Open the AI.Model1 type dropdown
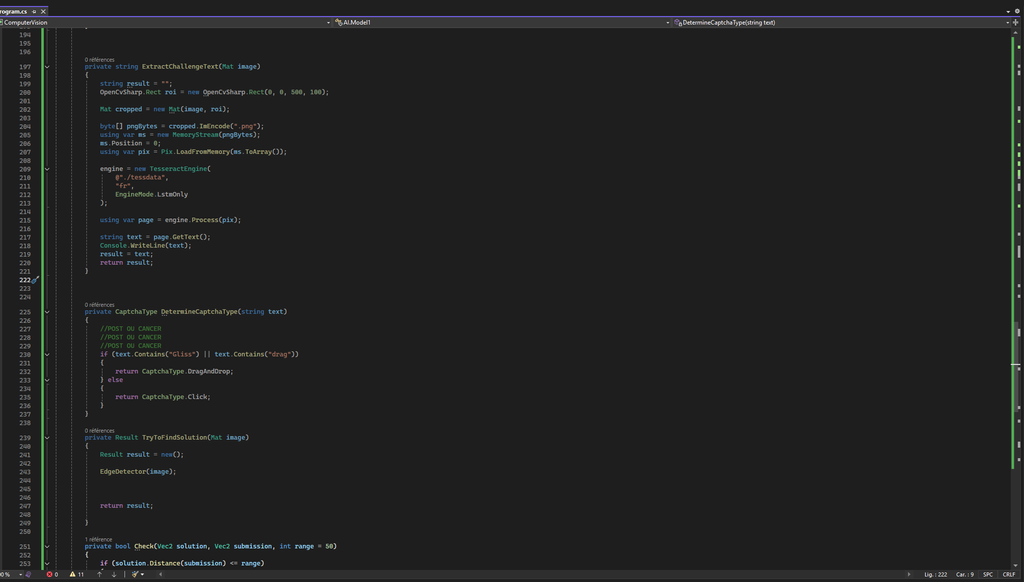 click(x=500, y=22)
